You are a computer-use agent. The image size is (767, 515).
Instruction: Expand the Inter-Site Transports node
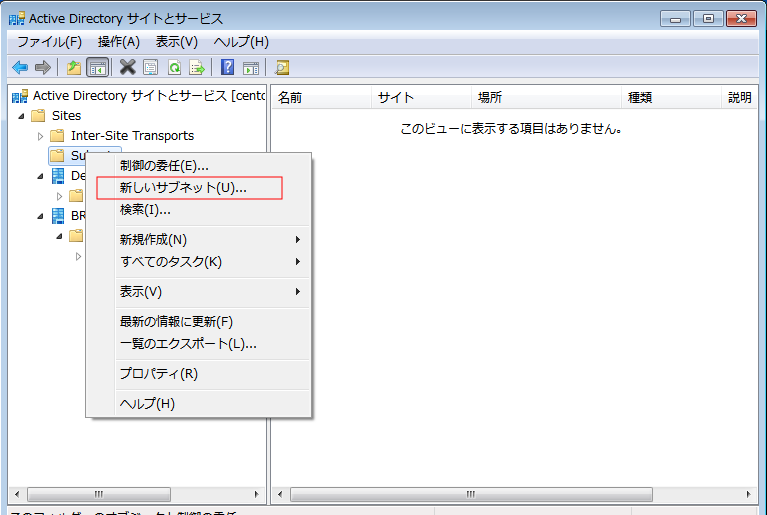[x=41, y=136]
